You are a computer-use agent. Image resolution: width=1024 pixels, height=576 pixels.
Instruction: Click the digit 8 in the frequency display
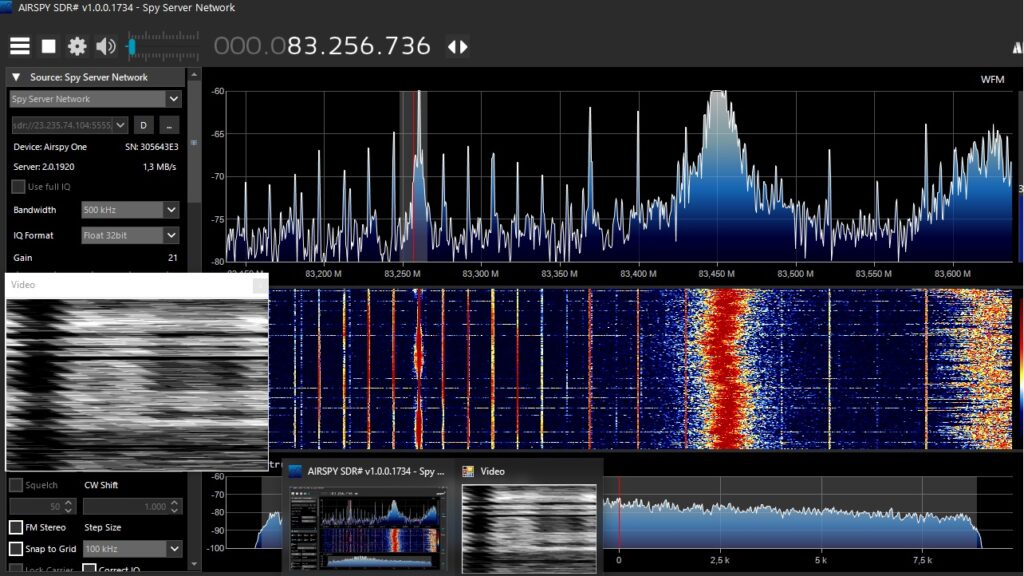click(295, 46)
